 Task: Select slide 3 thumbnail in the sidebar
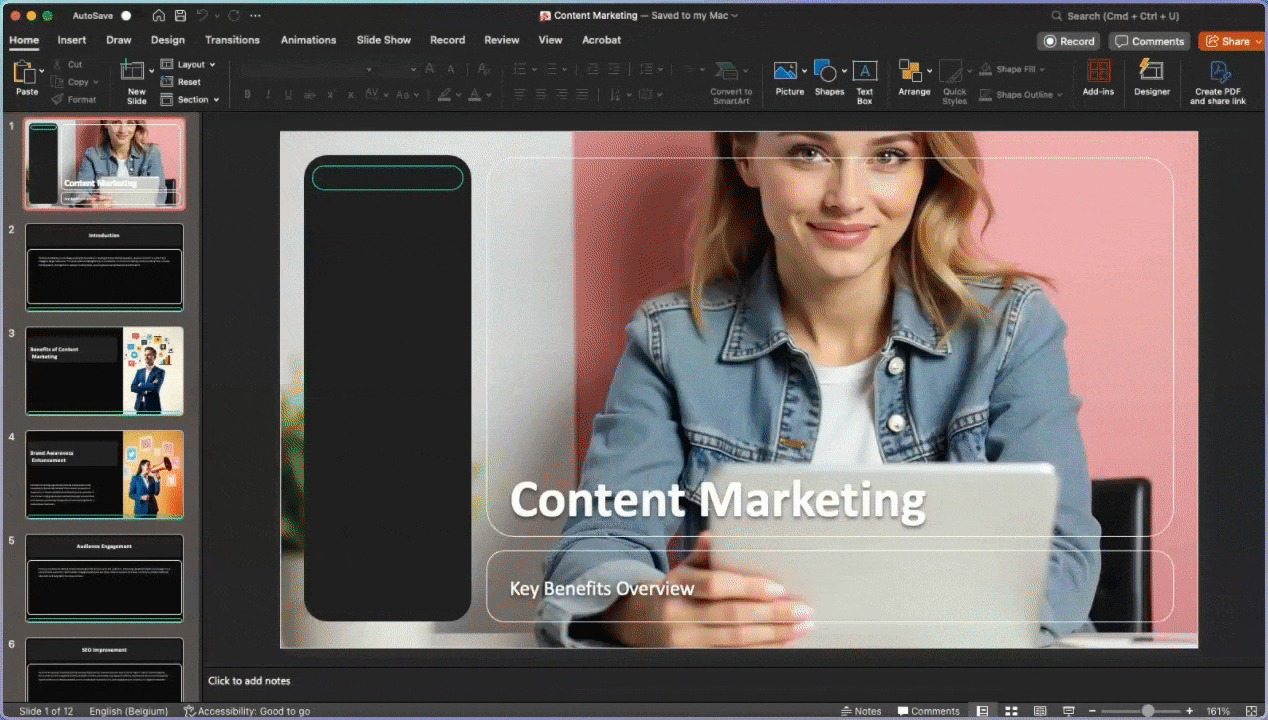[104, 370]
